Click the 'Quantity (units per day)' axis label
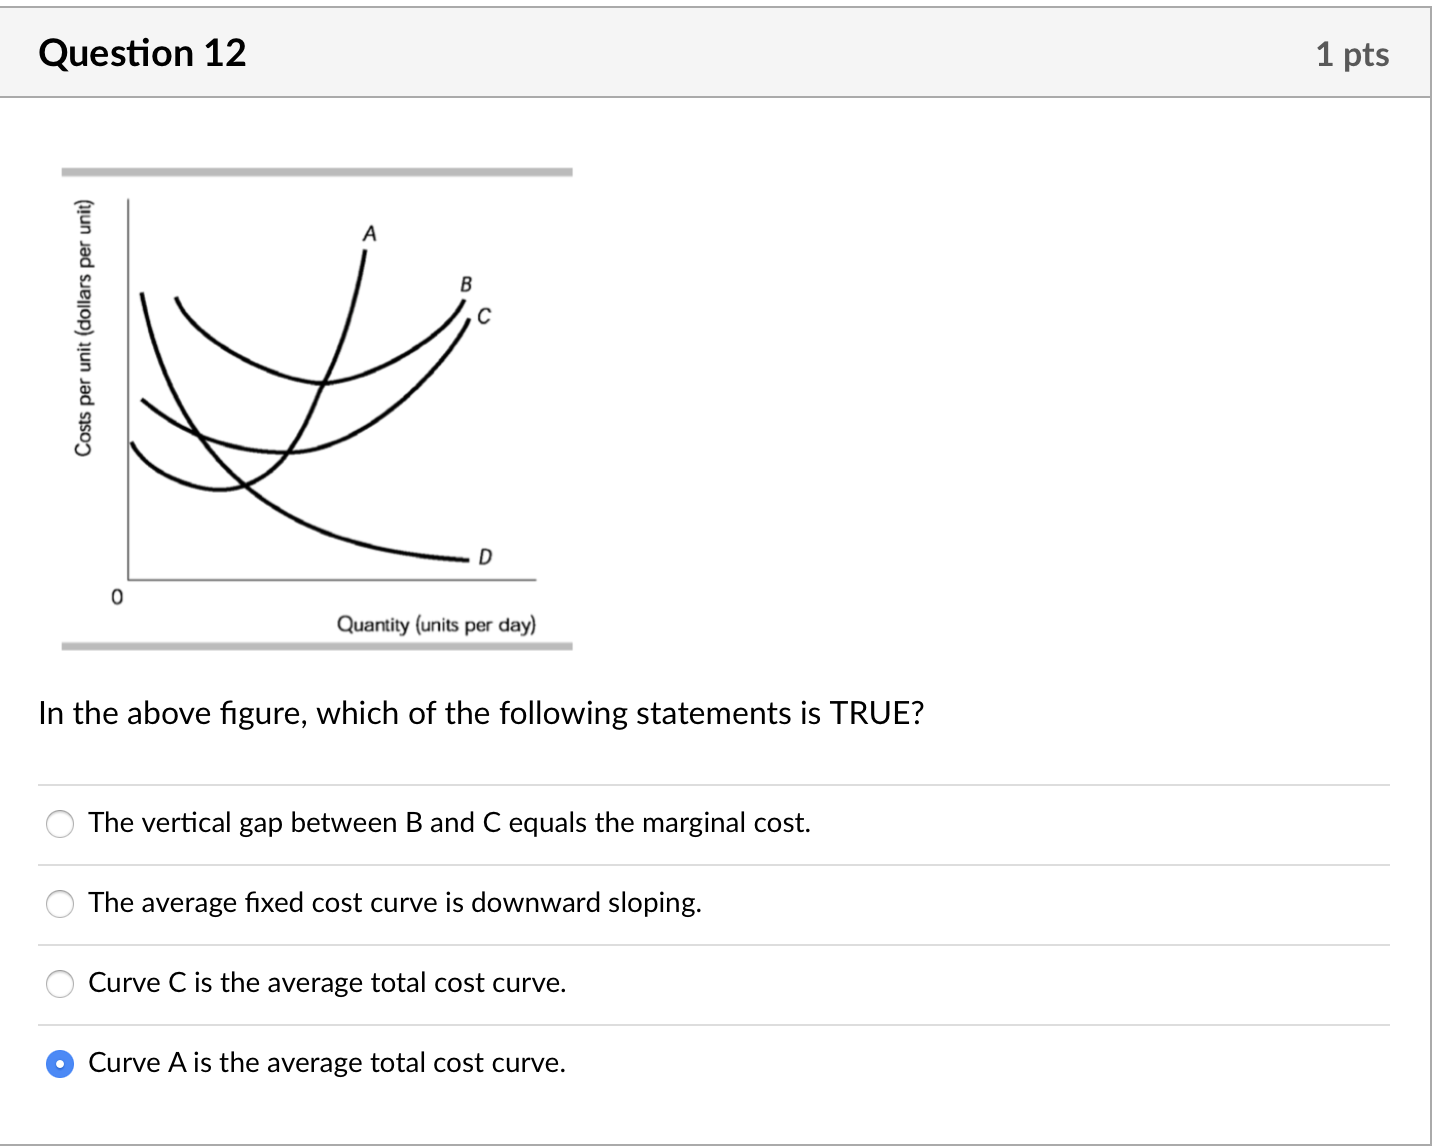The width and height of the screenshot is (1432, 1146). 435,626
